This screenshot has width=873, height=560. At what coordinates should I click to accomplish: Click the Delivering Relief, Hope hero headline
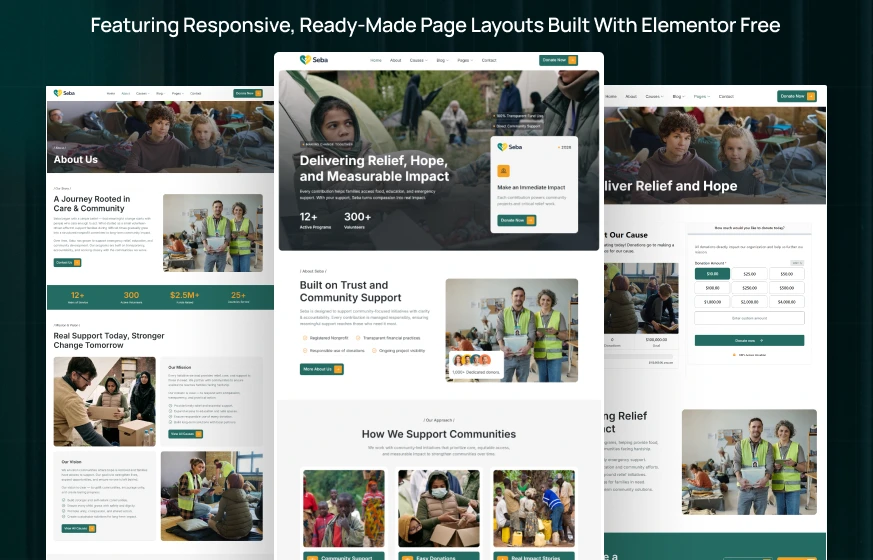[374, 169]
